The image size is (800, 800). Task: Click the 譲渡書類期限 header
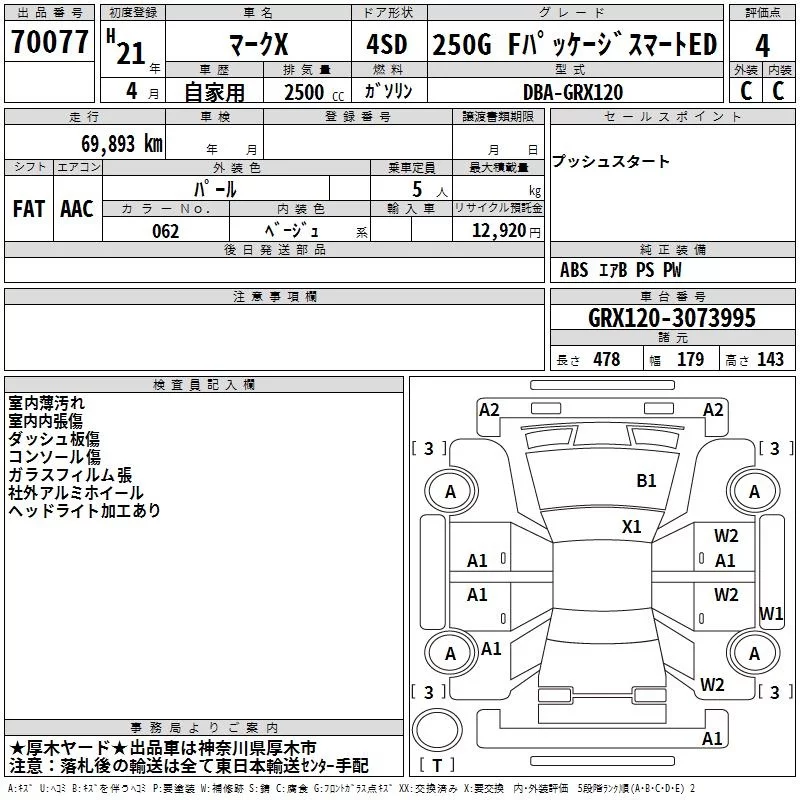click(498, 117)
